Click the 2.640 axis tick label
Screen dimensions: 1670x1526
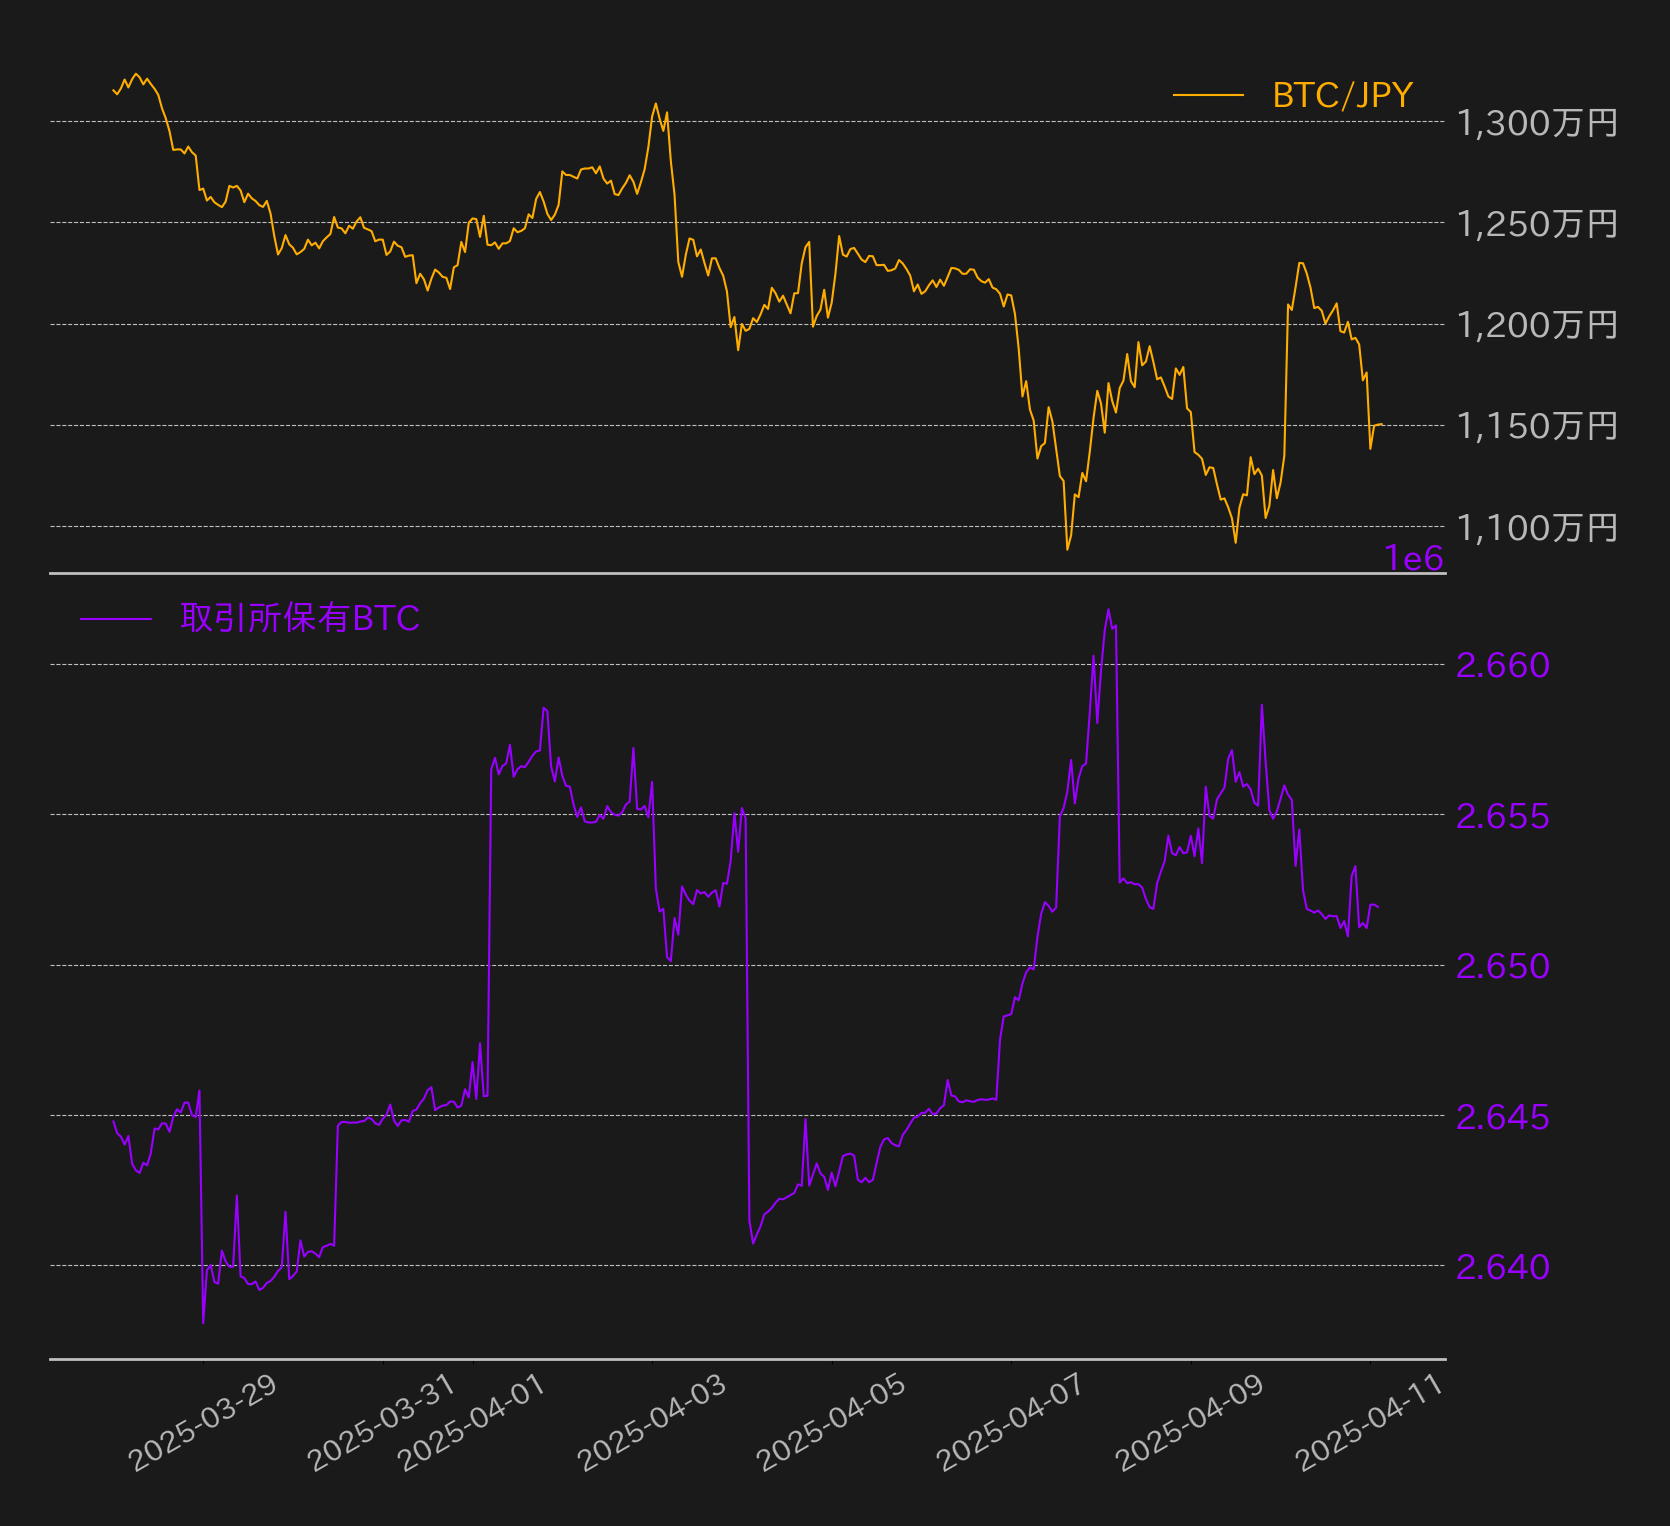click(1502, 1267)
